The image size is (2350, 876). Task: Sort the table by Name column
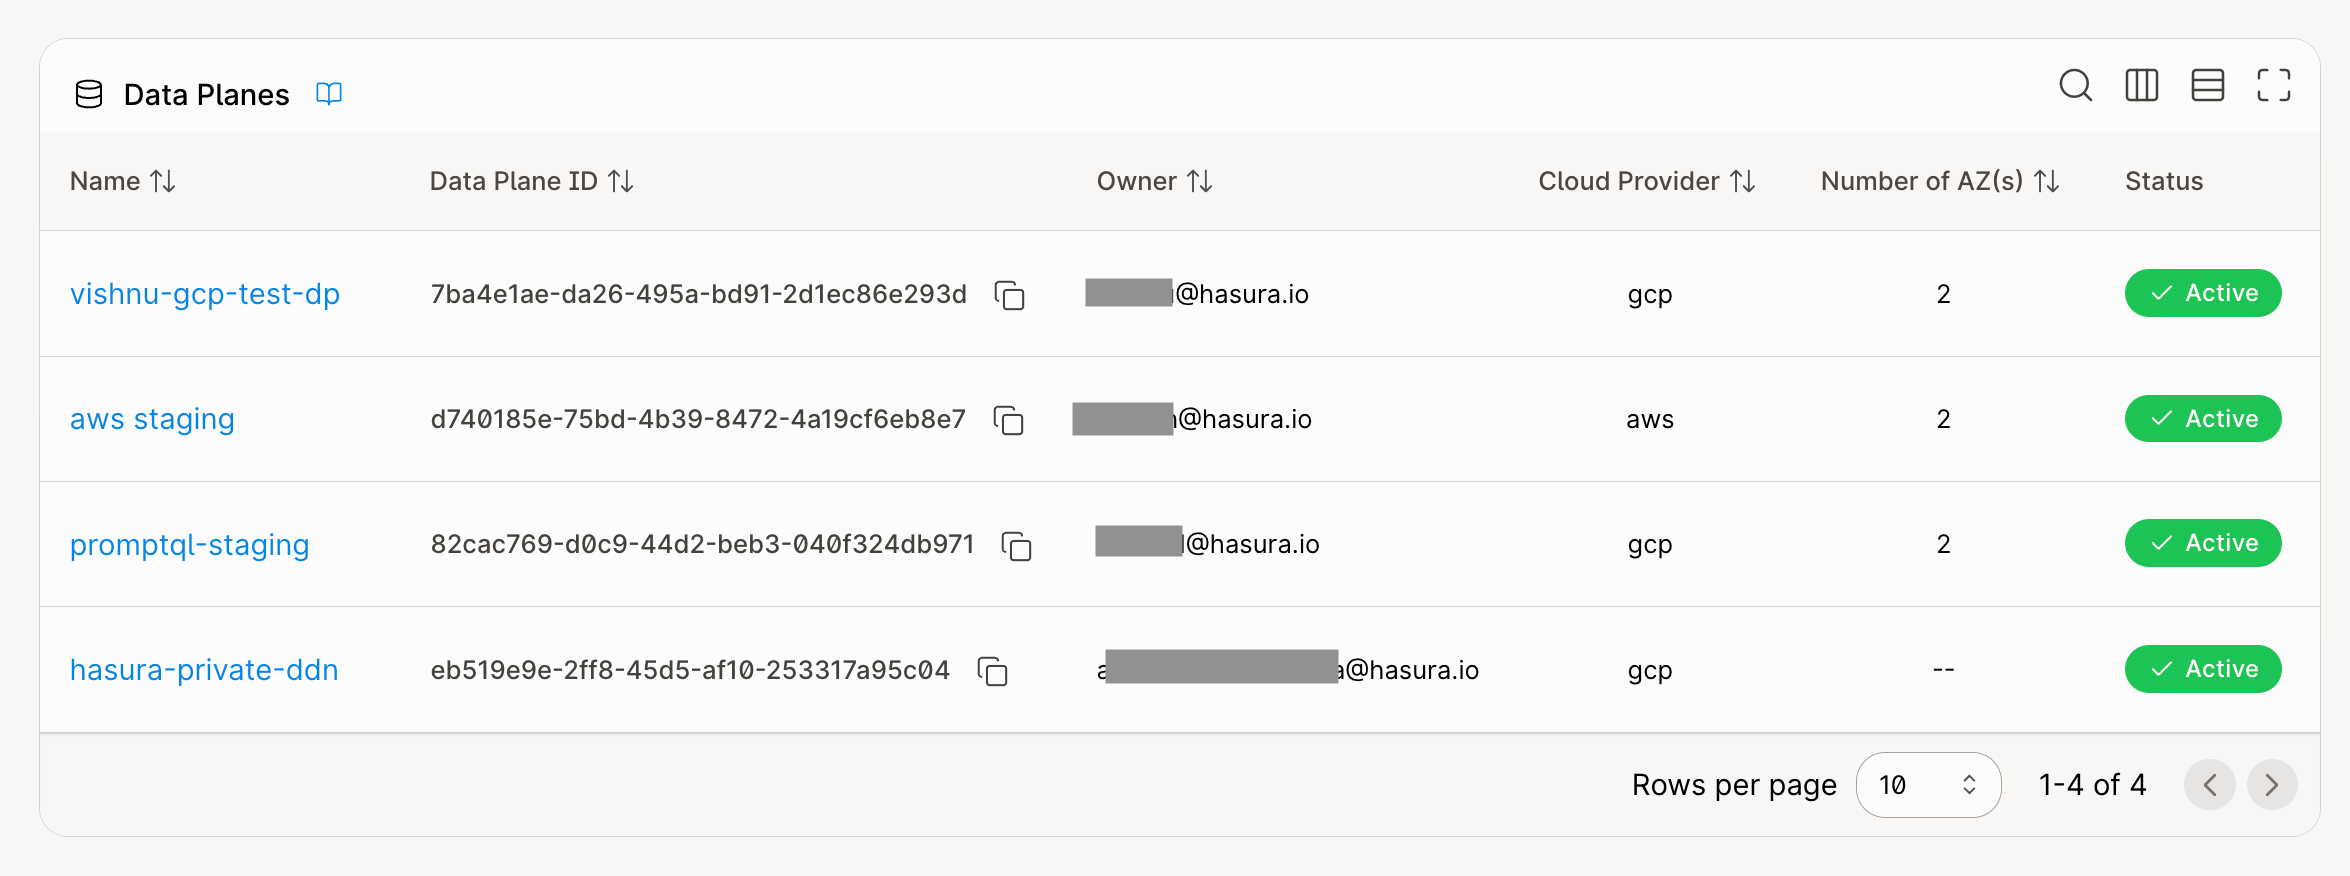(163, 181)
